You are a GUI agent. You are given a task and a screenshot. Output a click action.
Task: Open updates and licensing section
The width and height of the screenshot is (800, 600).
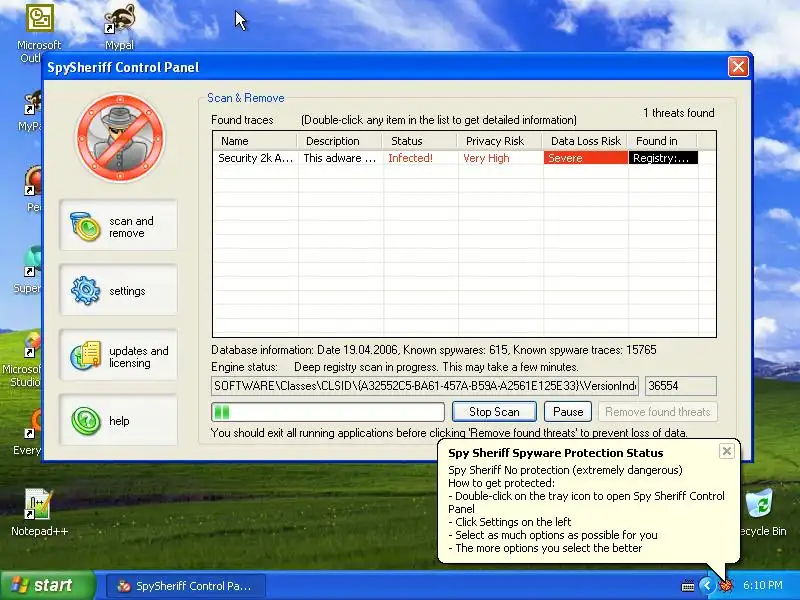click(x=118, y=356)
